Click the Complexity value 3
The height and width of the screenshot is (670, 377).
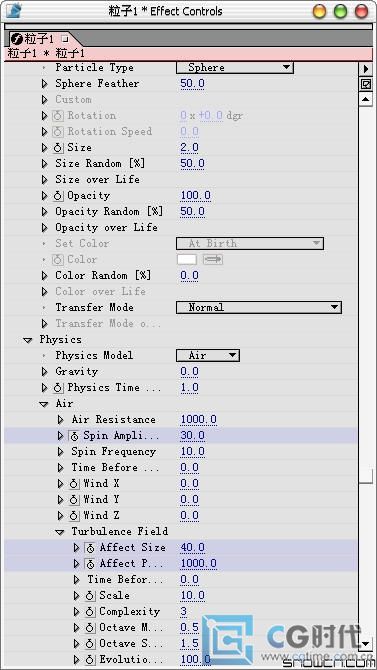click(x=183, y=611)
